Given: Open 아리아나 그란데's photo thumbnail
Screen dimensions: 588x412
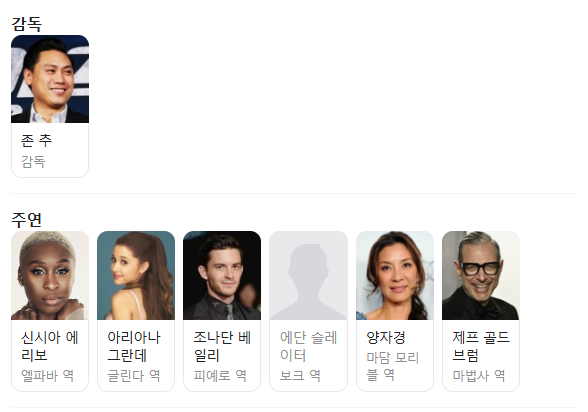Looking at the screenshot, I should click(x=136, y=276).
